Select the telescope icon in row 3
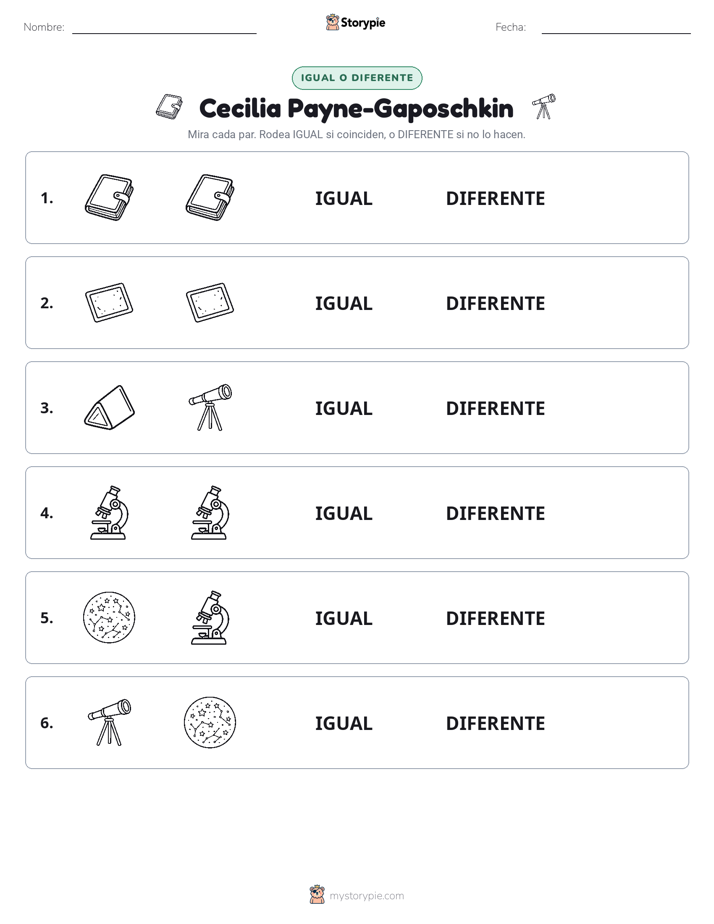This screenshot has width=714, height=924. click(210, 407)
